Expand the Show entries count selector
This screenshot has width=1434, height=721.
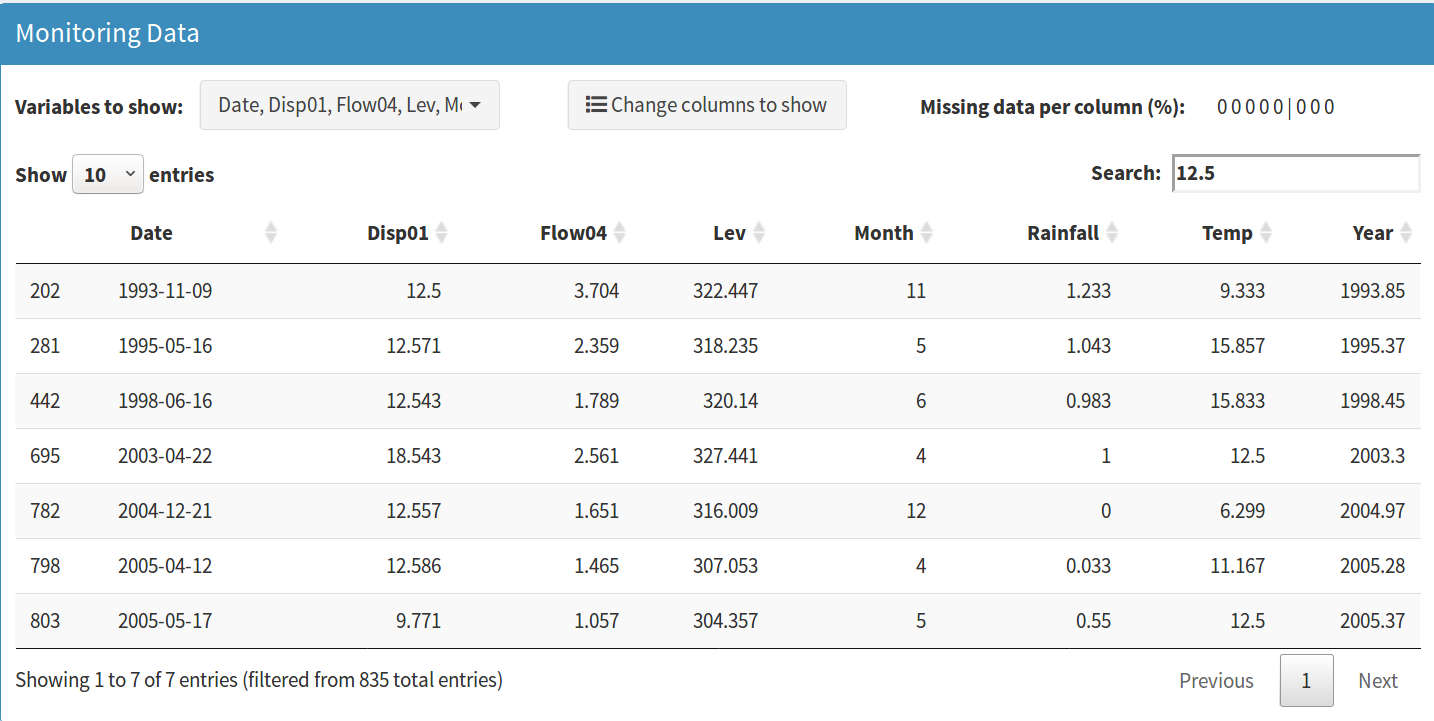(x=108, y=174)
